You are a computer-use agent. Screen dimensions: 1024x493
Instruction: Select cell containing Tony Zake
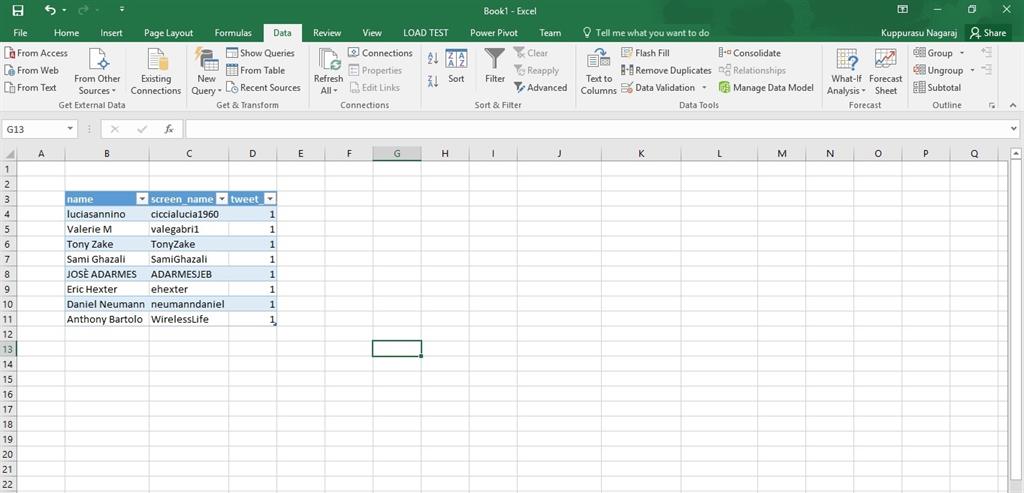[x=107, y=244]
